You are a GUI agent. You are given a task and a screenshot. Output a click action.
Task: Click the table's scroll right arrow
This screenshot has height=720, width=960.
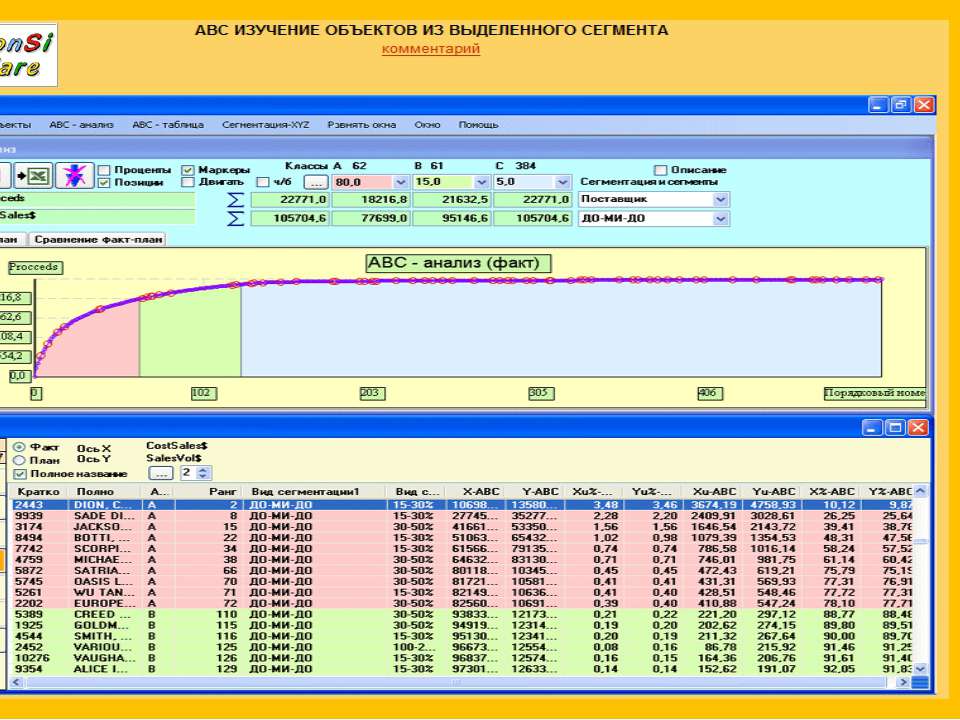click(902, 682)
